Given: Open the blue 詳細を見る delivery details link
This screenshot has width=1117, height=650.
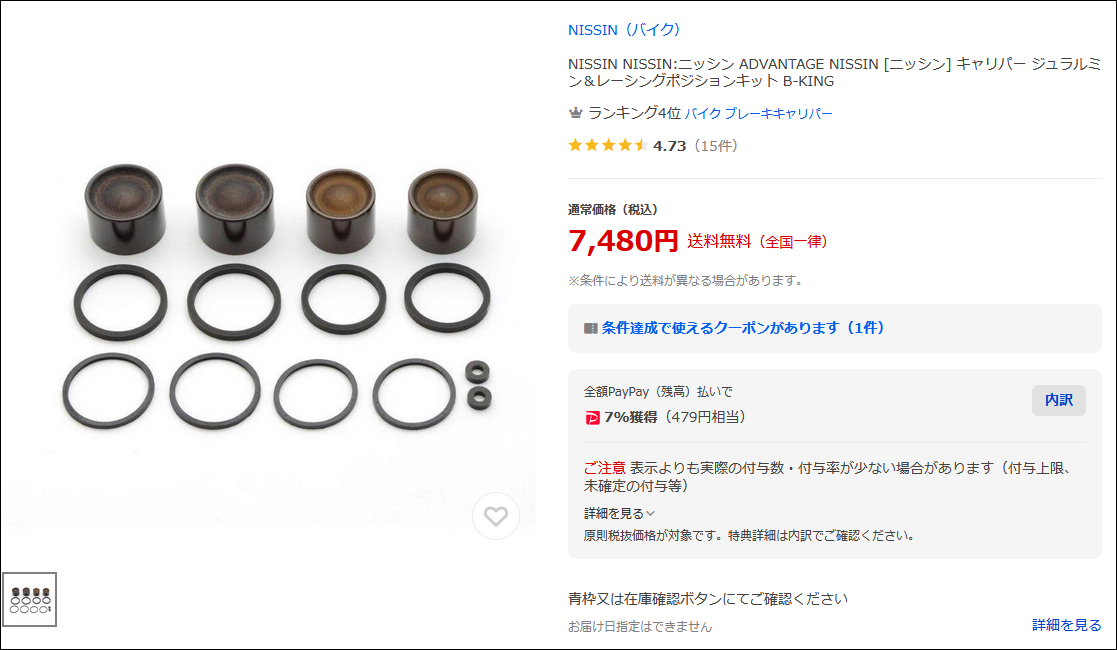Looking at the screenshot, I should point(1066,625).
